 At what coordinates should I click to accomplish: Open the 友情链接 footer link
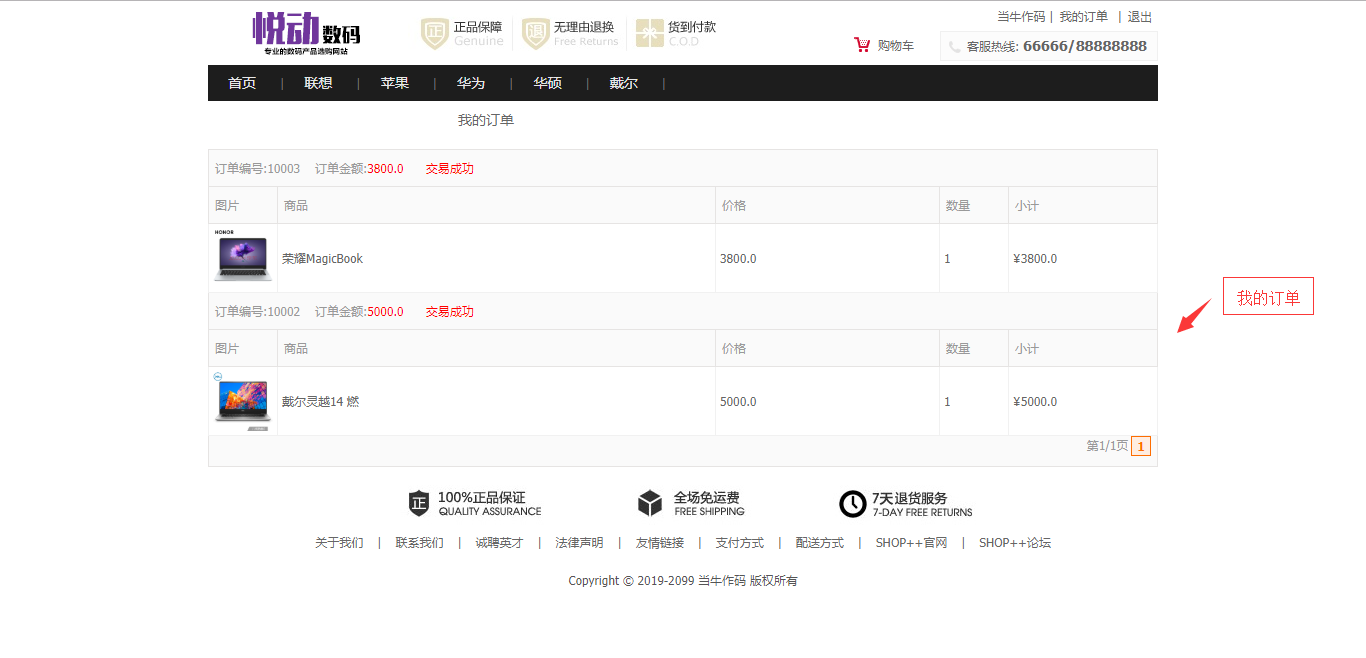coord(660,543)
